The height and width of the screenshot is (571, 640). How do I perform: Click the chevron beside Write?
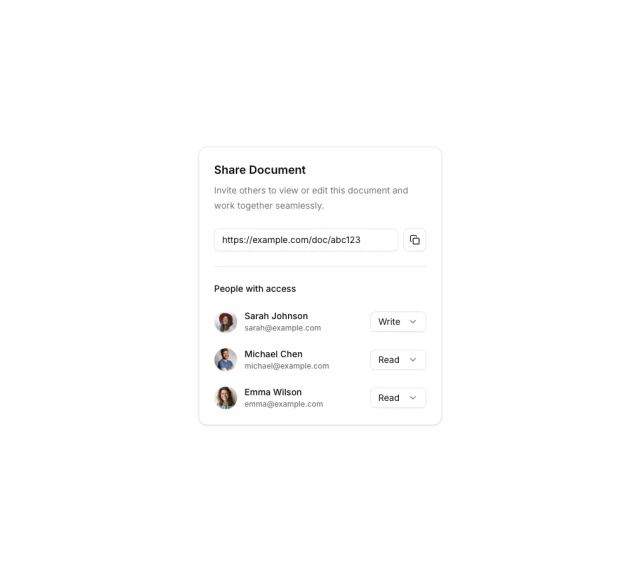[x=413, y=322]
